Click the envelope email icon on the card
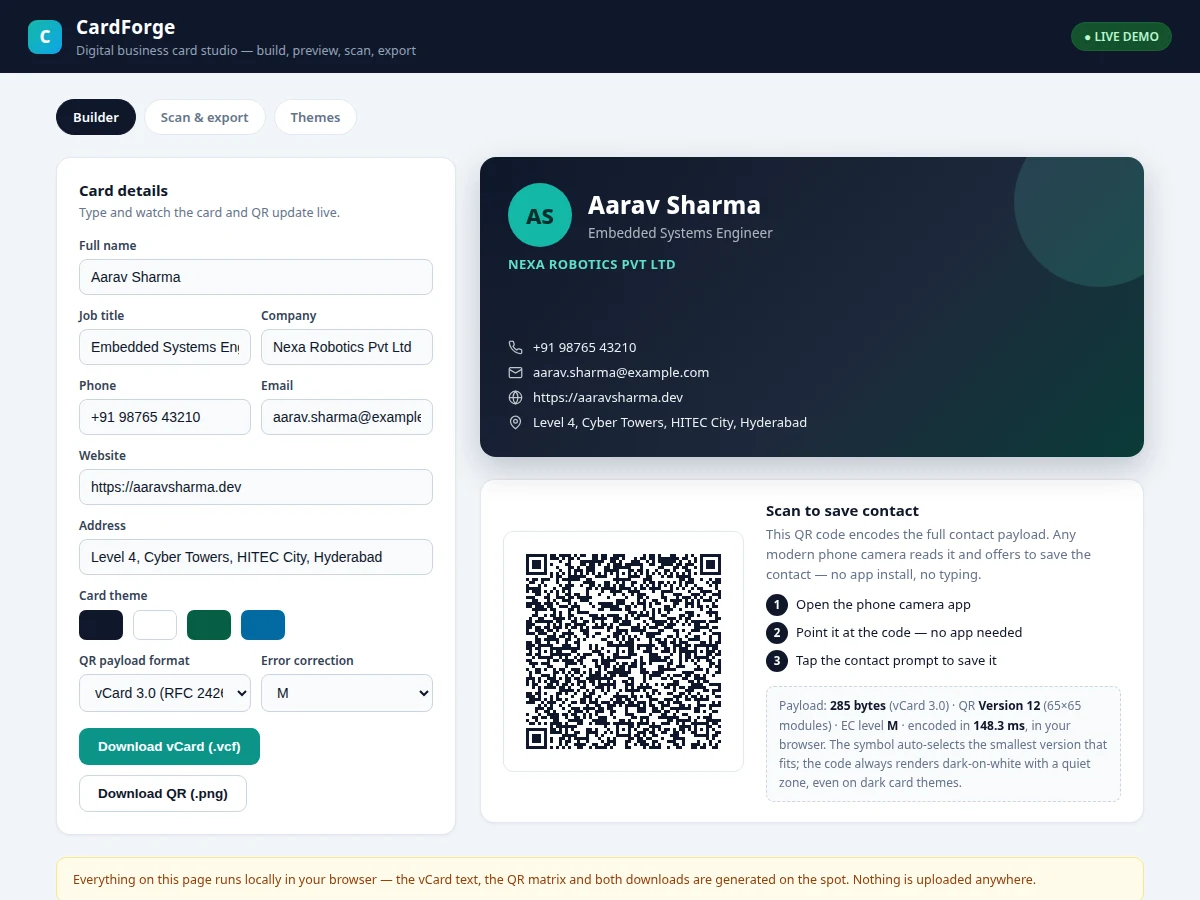The height and width of the screenshot is (900, 1200). pyautogui.click(x=516, y=372)
